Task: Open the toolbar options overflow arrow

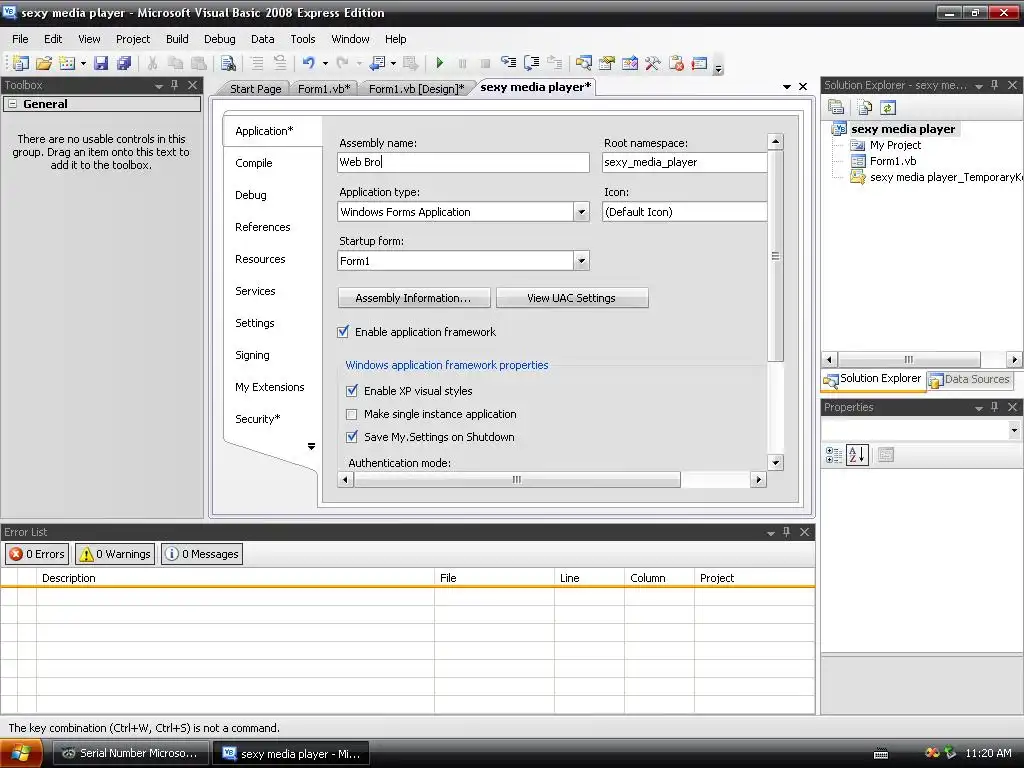Action: point(718,68)
